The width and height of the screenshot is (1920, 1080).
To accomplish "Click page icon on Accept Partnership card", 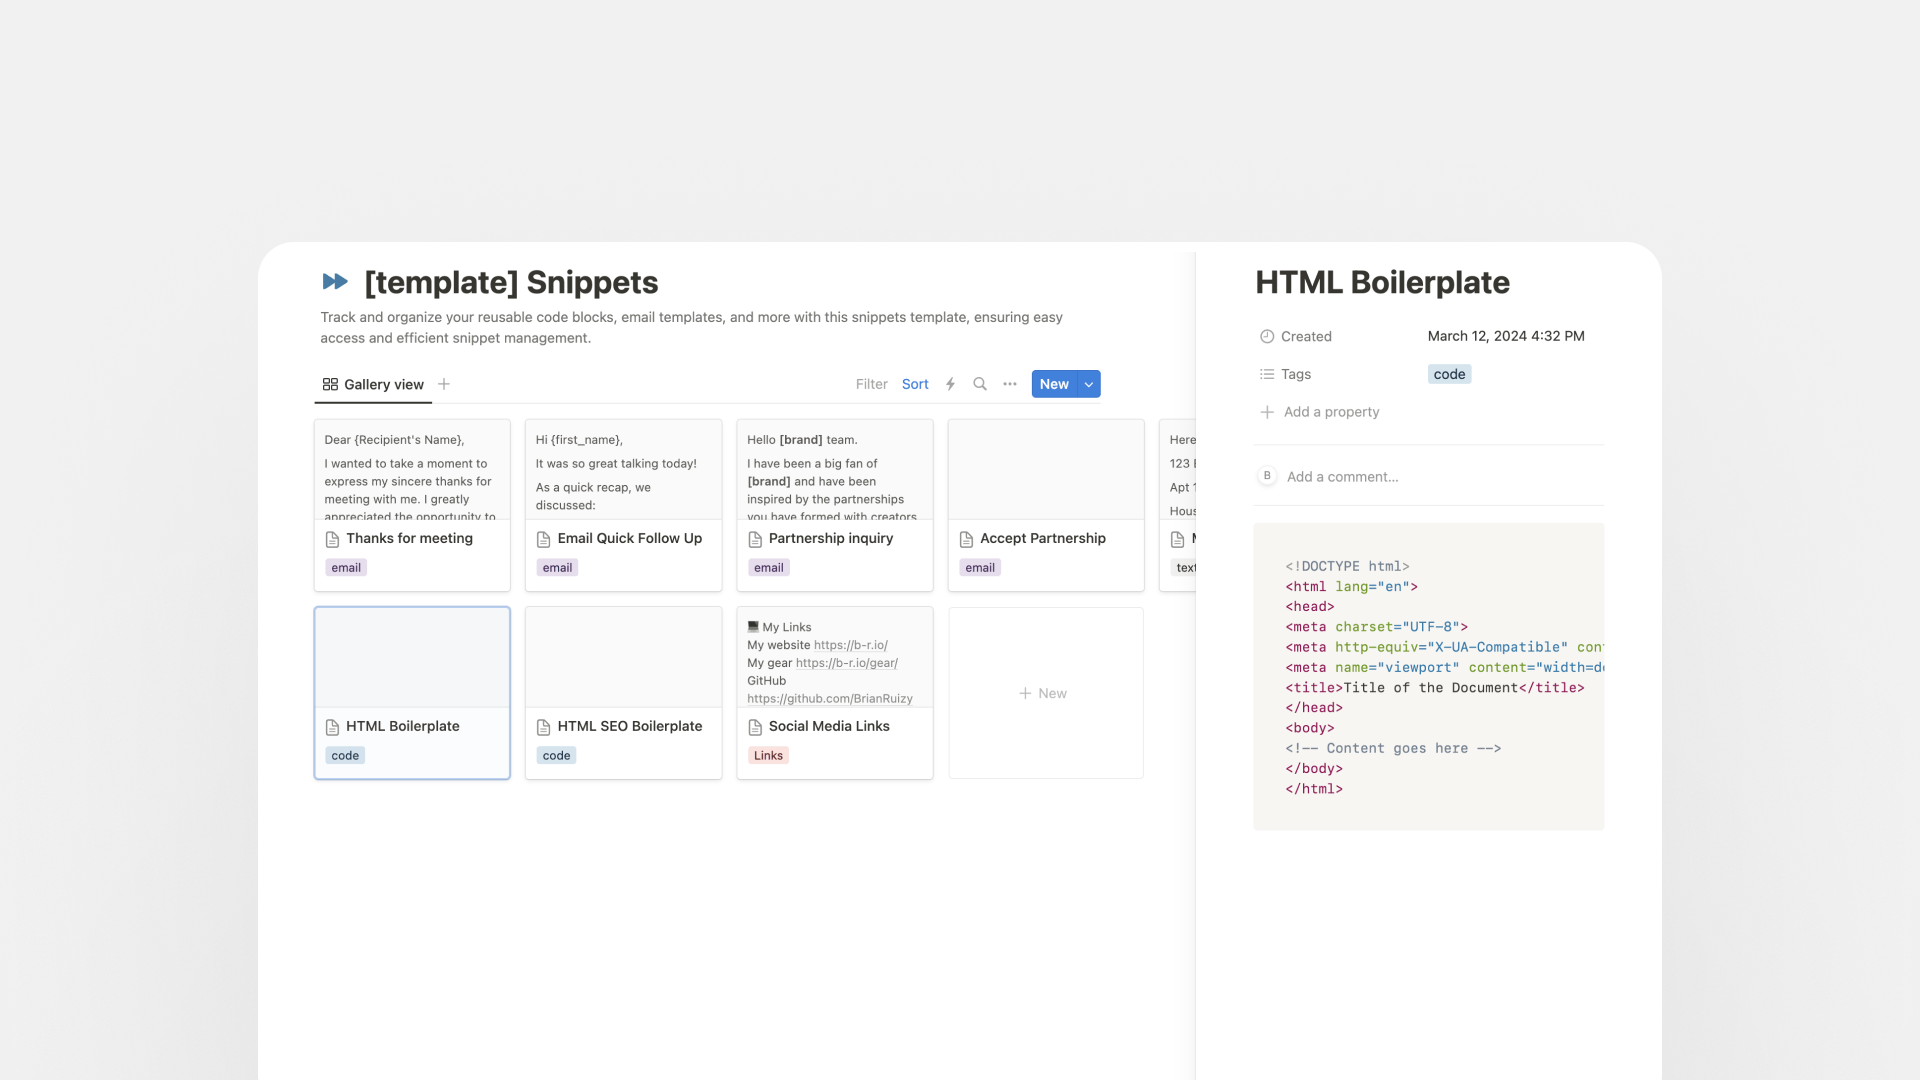I will (x=966, y=539).
